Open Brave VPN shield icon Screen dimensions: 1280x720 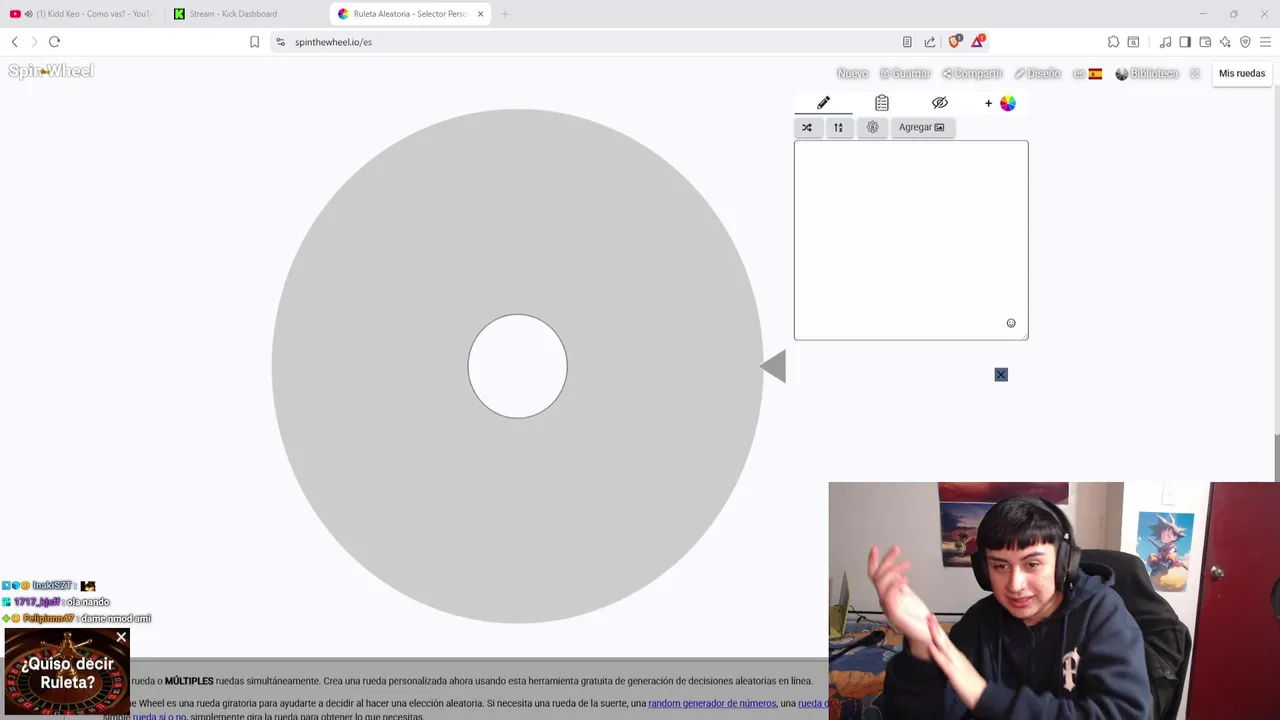(x=1245, y=42)
